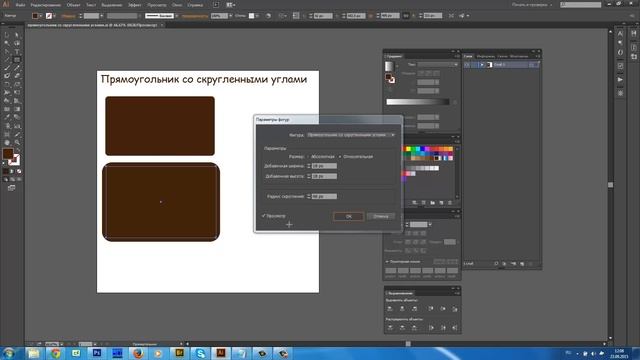Select the Gradient tool in toolbox
The image size is (640, 360).
pyautogui.click(x=17, y=109)
